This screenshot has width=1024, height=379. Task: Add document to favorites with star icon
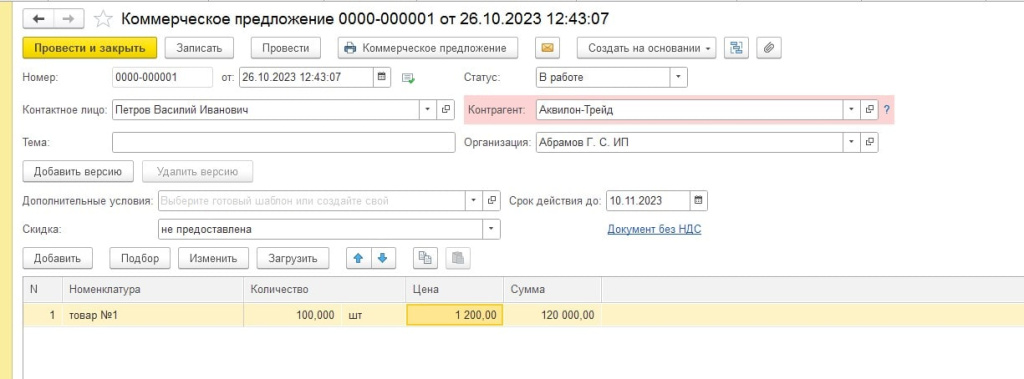(103, 19)
